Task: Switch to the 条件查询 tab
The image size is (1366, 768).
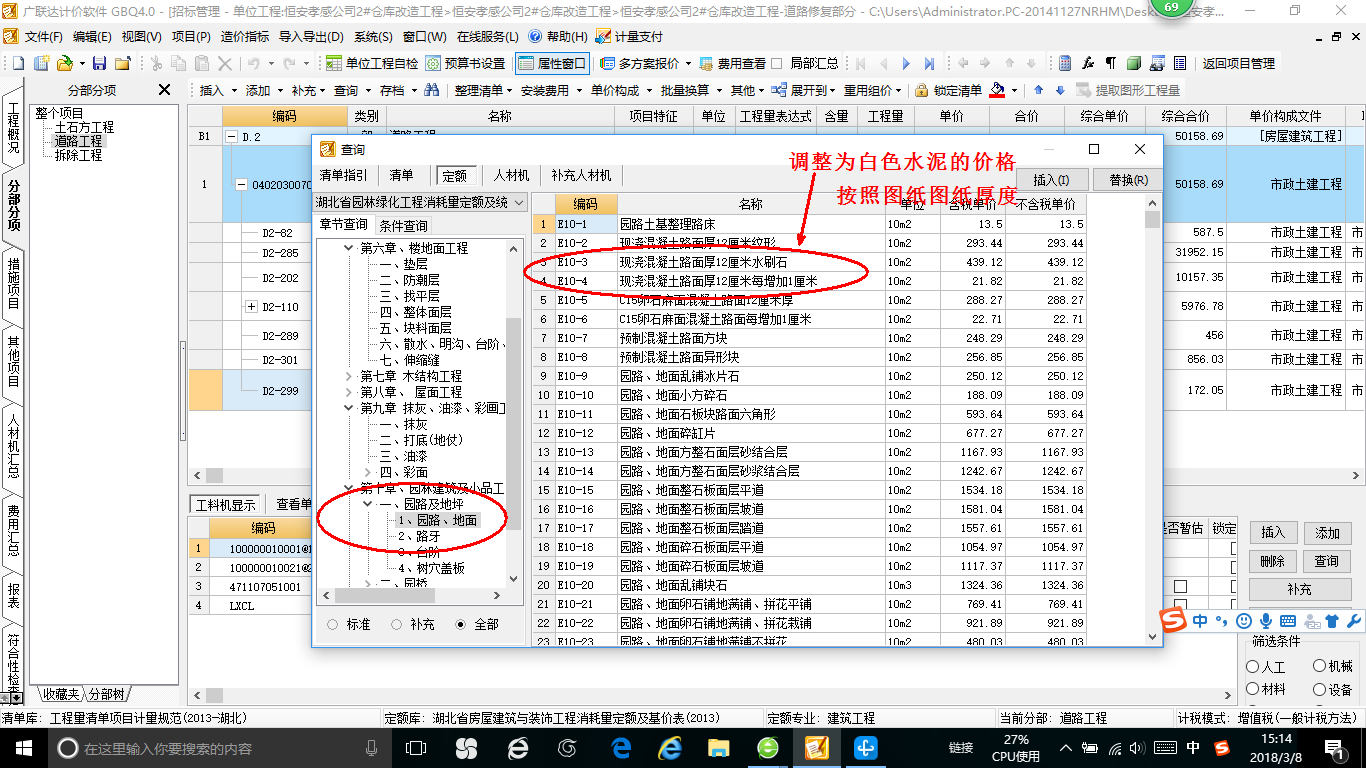Action: 402,226
